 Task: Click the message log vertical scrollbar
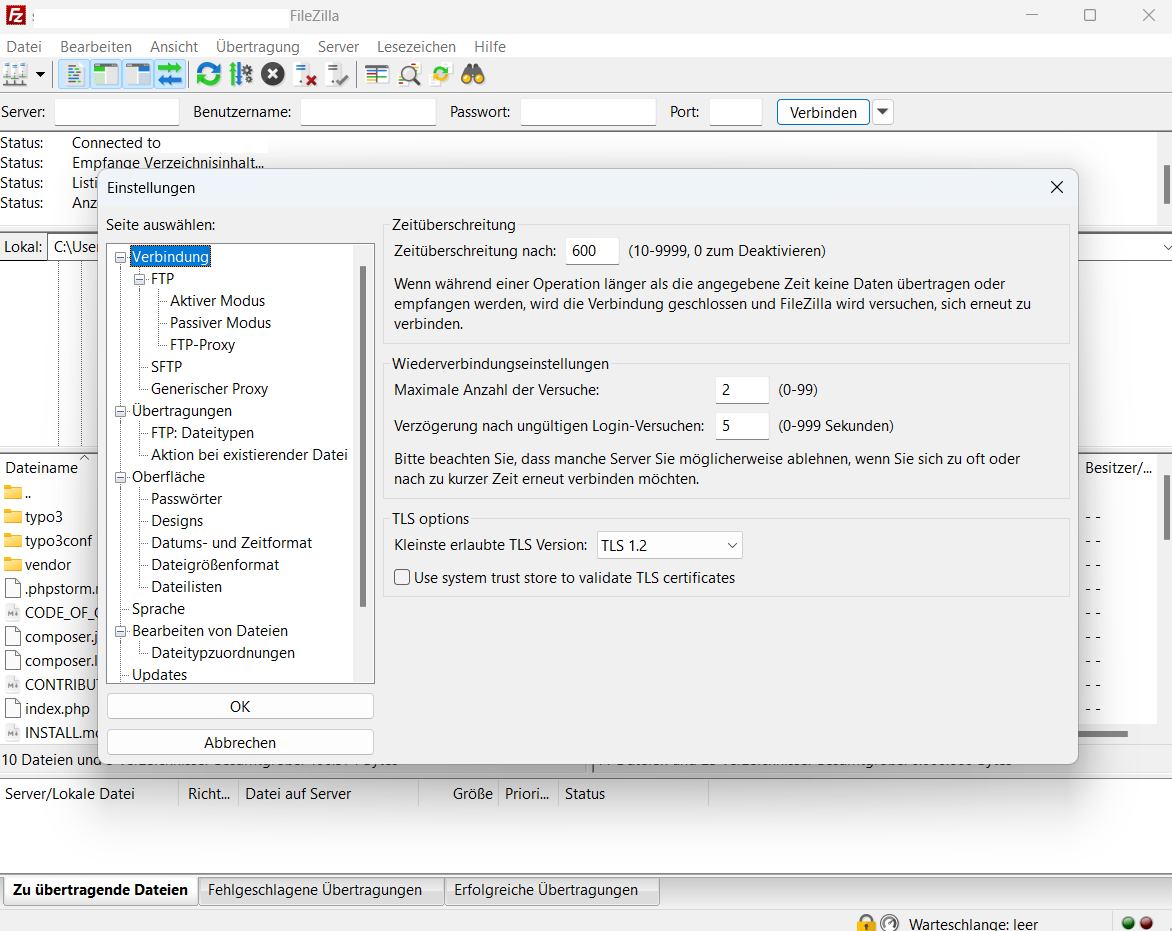(1167, 183)
